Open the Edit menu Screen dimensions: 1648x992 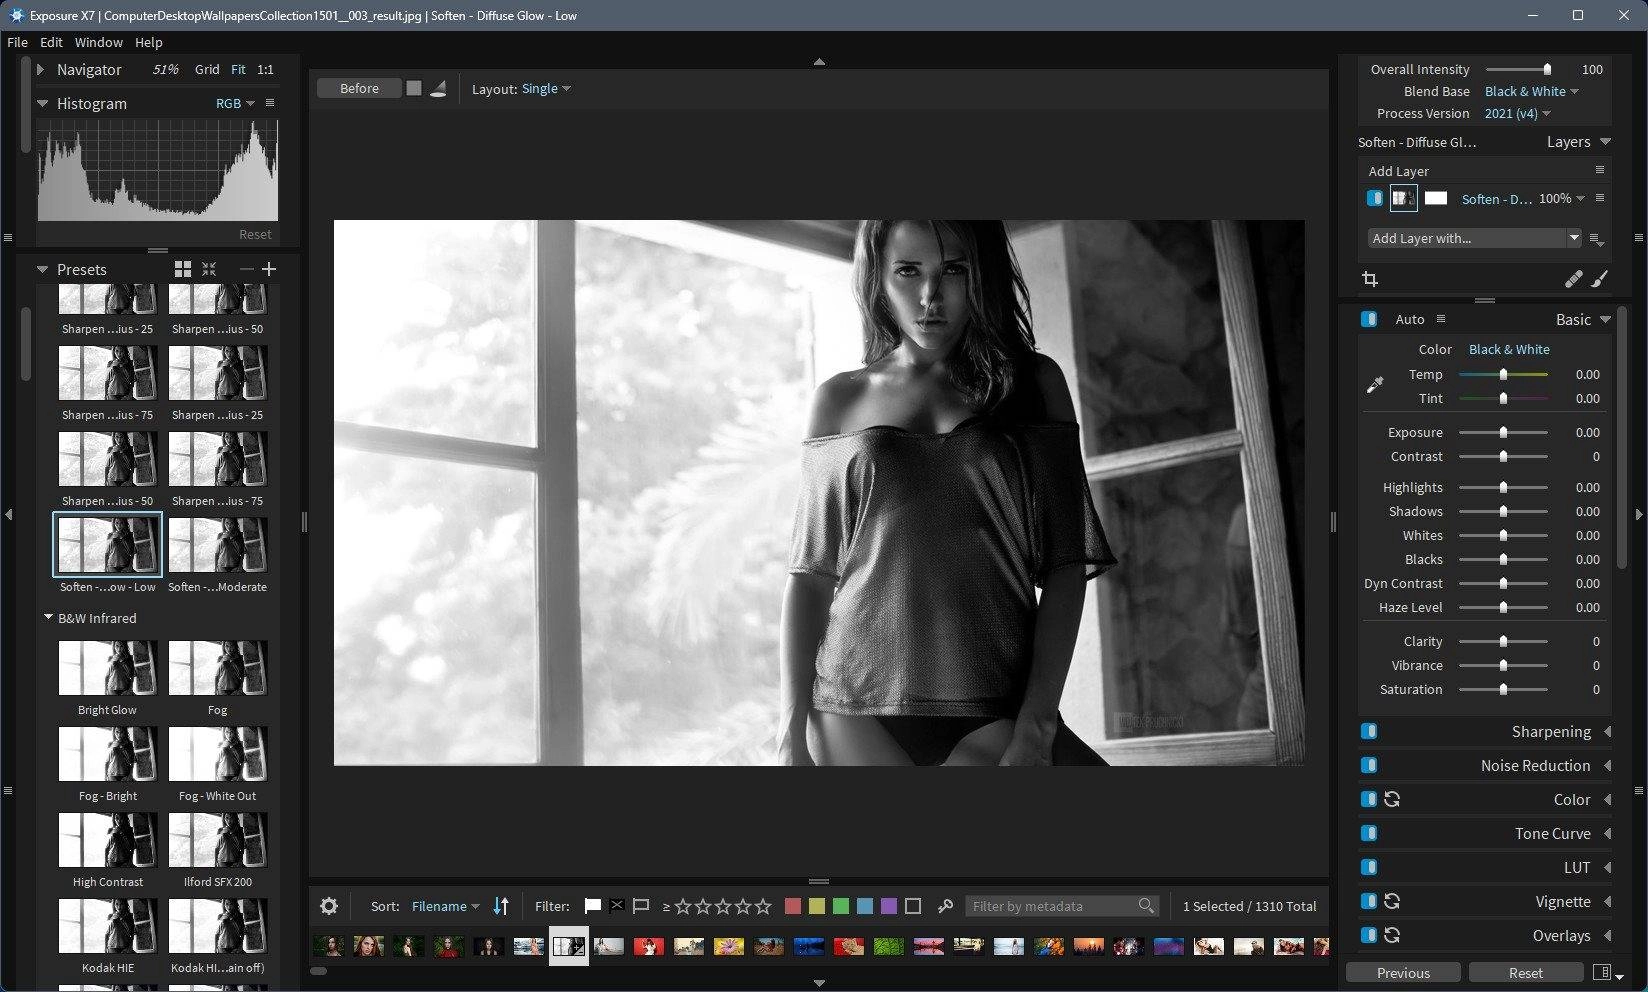click(51, 42)
